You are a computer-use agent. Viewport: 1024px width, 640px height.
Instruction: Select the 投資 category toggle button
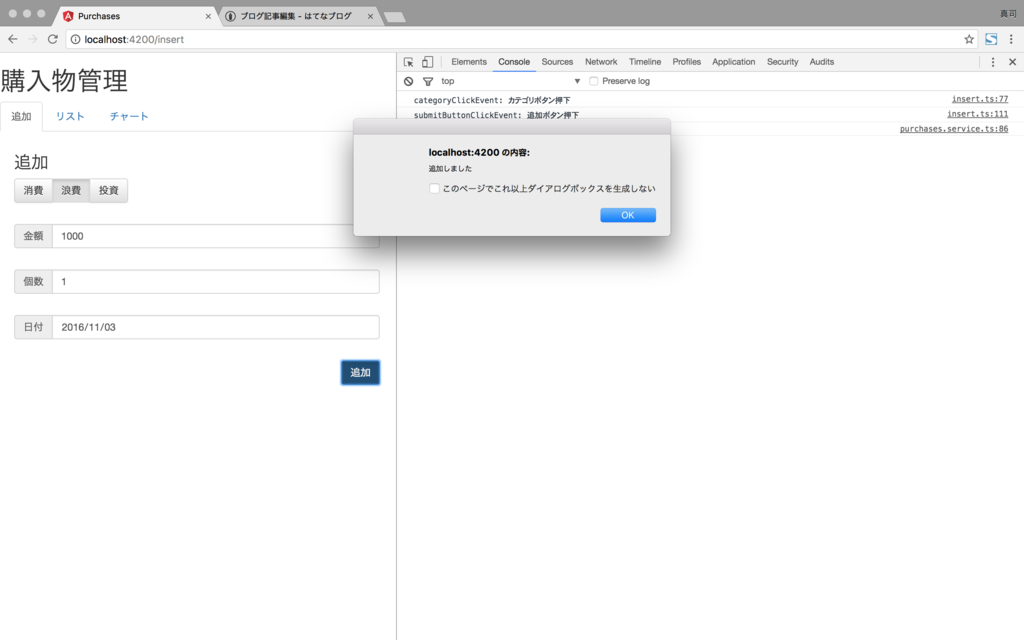pos(108,191)
